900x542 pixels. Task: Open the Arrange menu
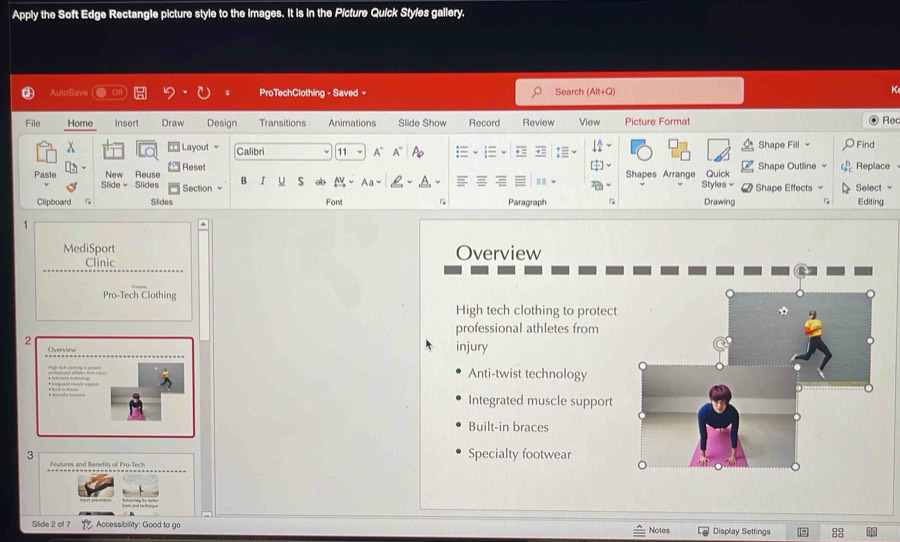[679, 161]
